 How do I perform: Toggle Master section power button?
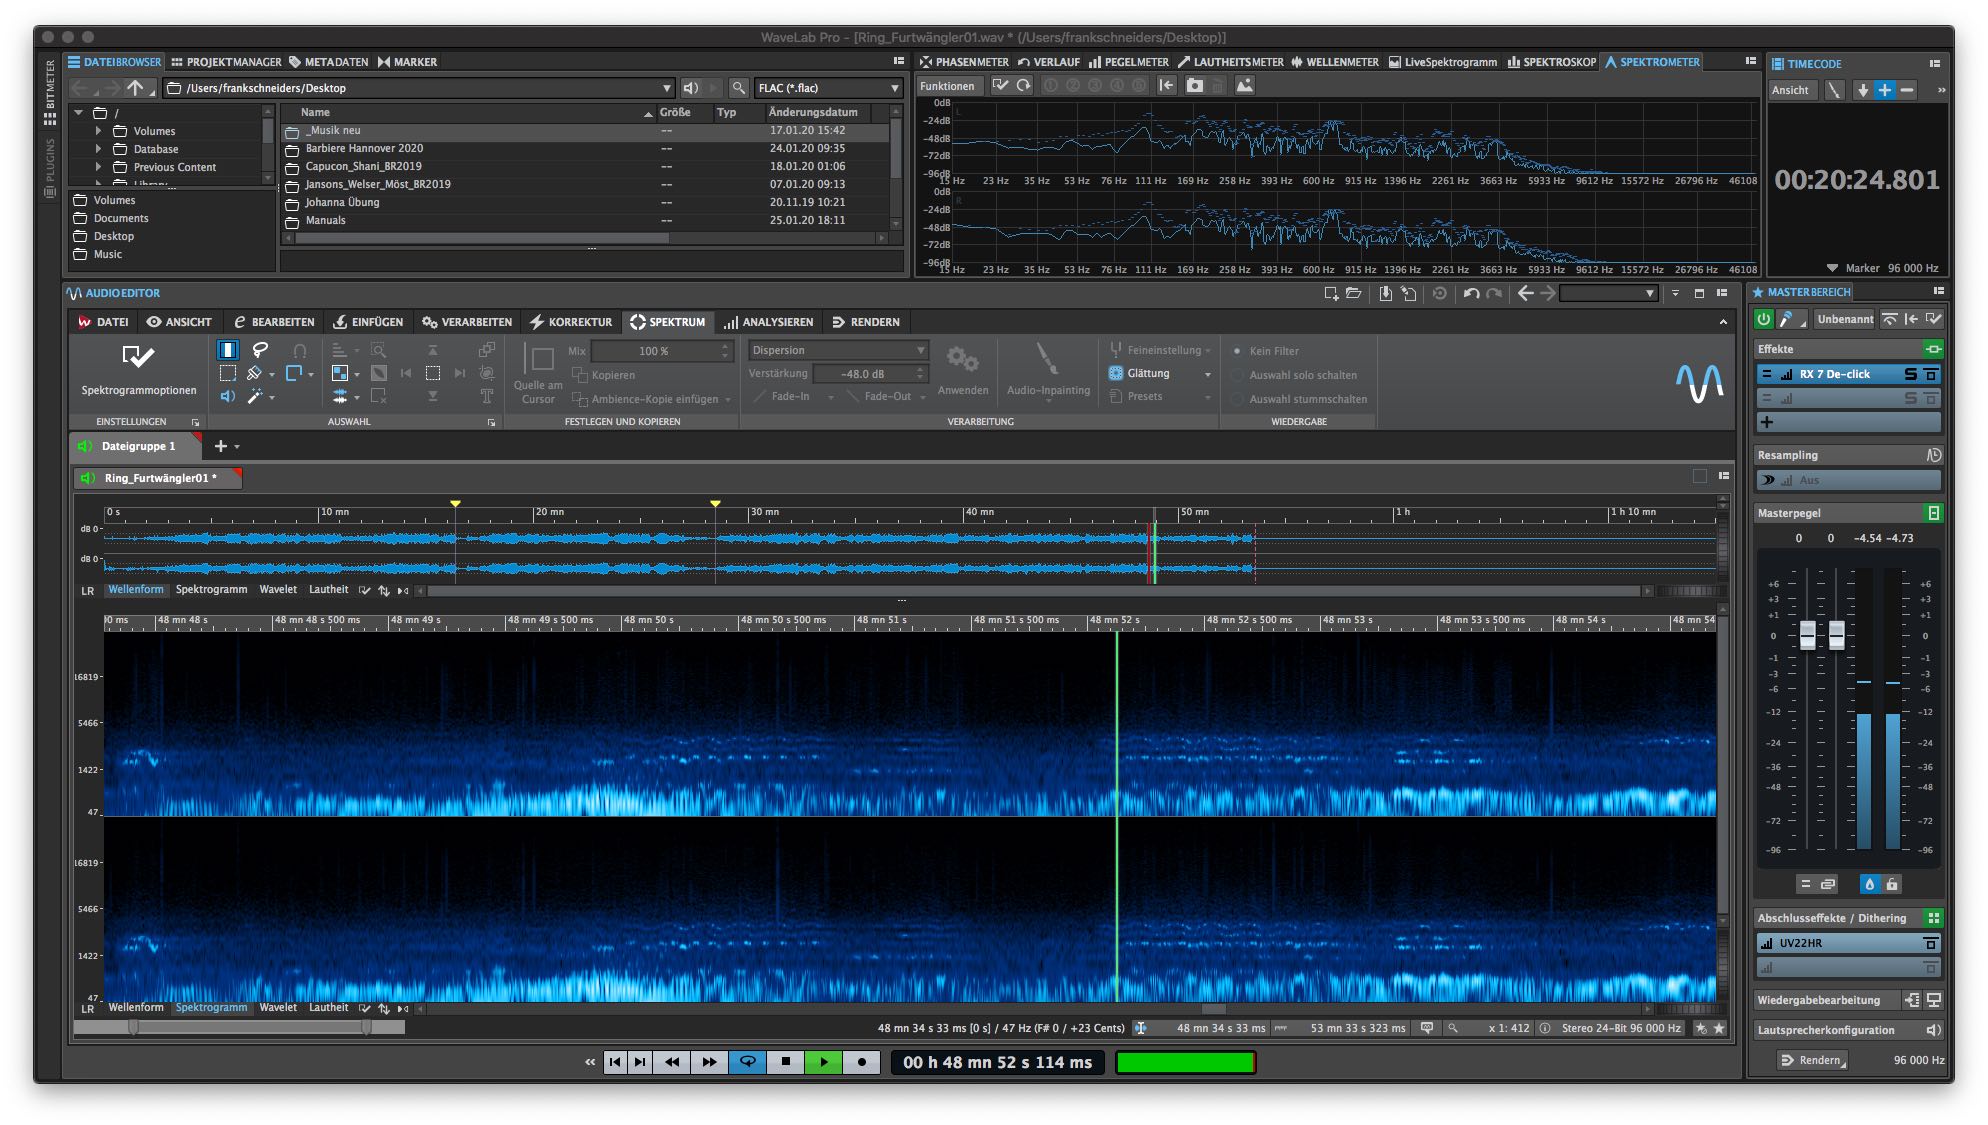point(1763,319)
